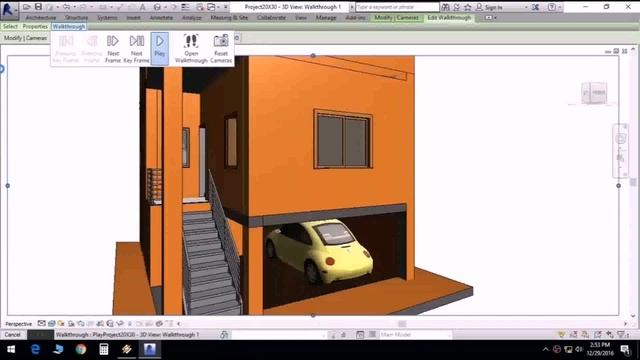
Task: Open the Collaborate ribbon tab
Action: (271, 18)
